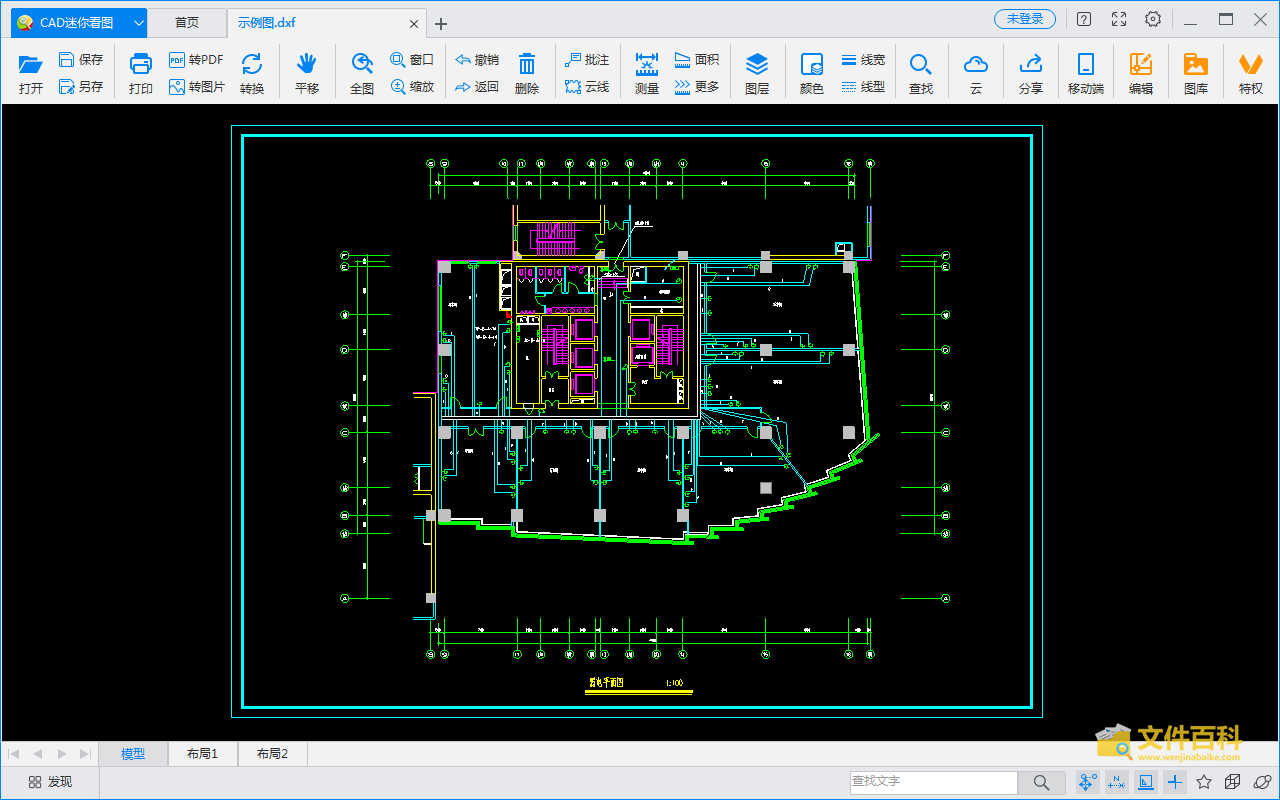The height and width of the screenshot is (800, 1280).
Task: Switch to 布局2 layout tab
Action: [x=272, y=754]
